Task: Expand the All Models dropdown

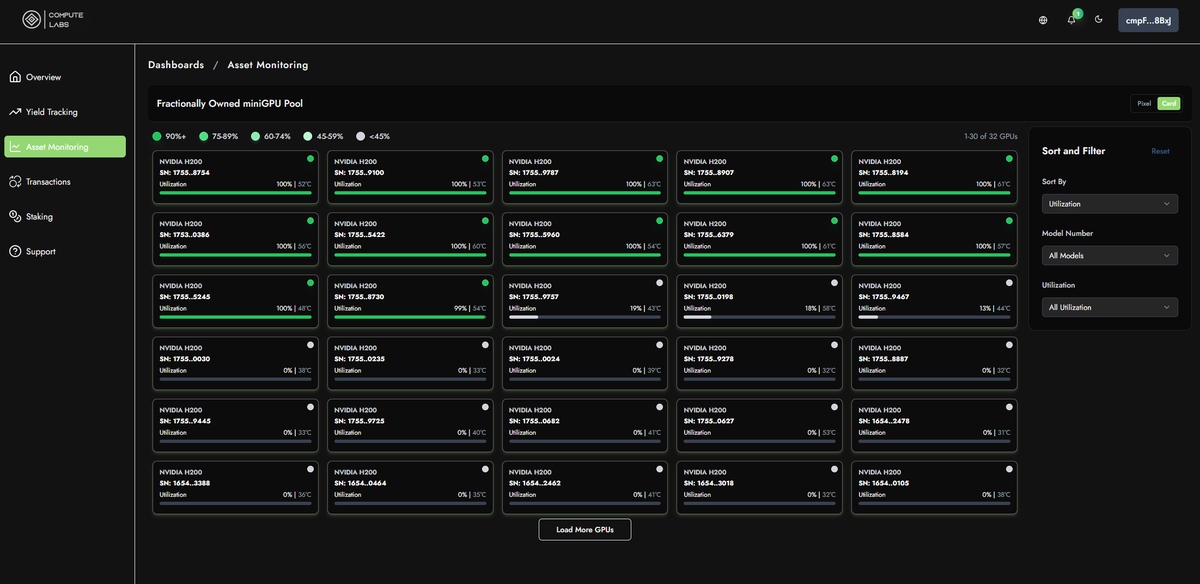Action: [1109, 256]
